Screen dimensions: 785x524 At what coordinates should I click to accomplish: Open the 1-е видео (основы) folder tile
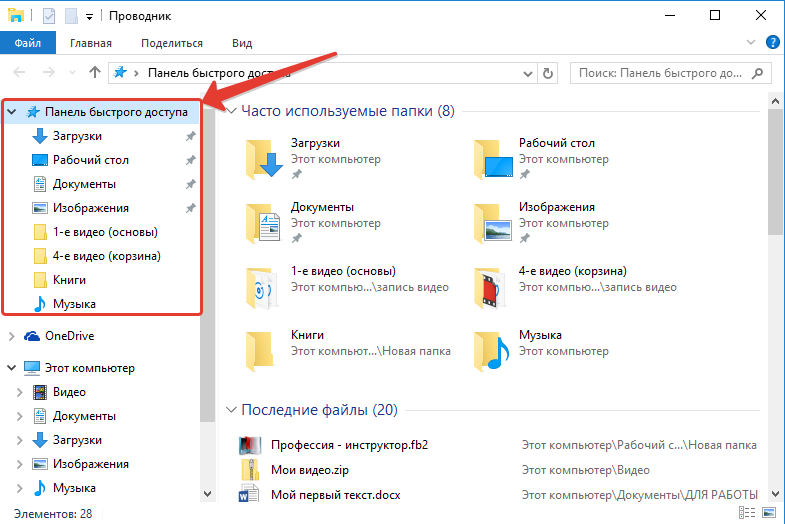click(x=347, y=286)
